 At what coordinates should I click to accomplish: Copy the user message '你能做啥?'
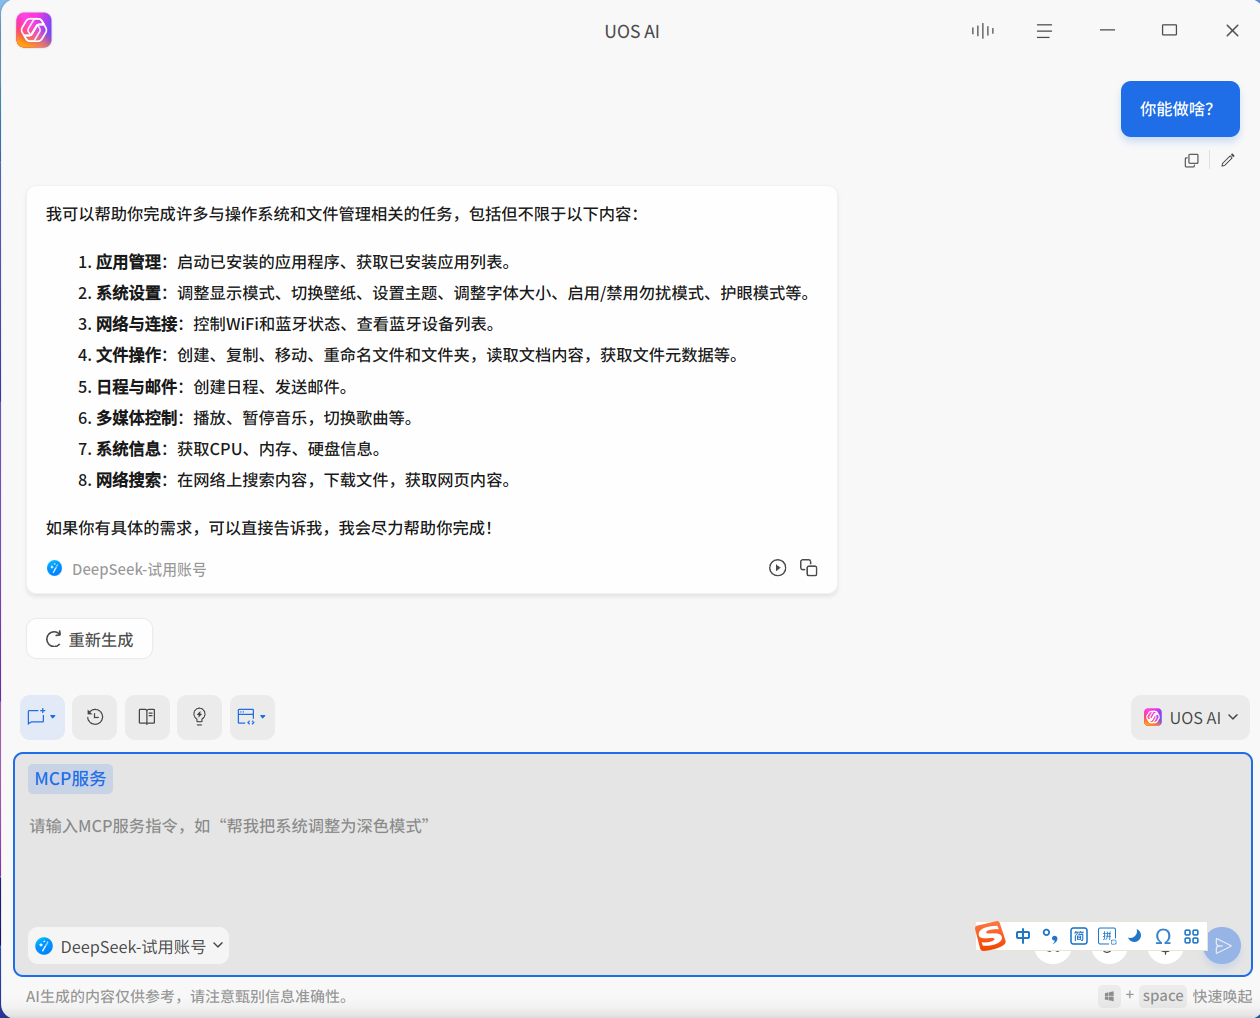point(1191,160)
